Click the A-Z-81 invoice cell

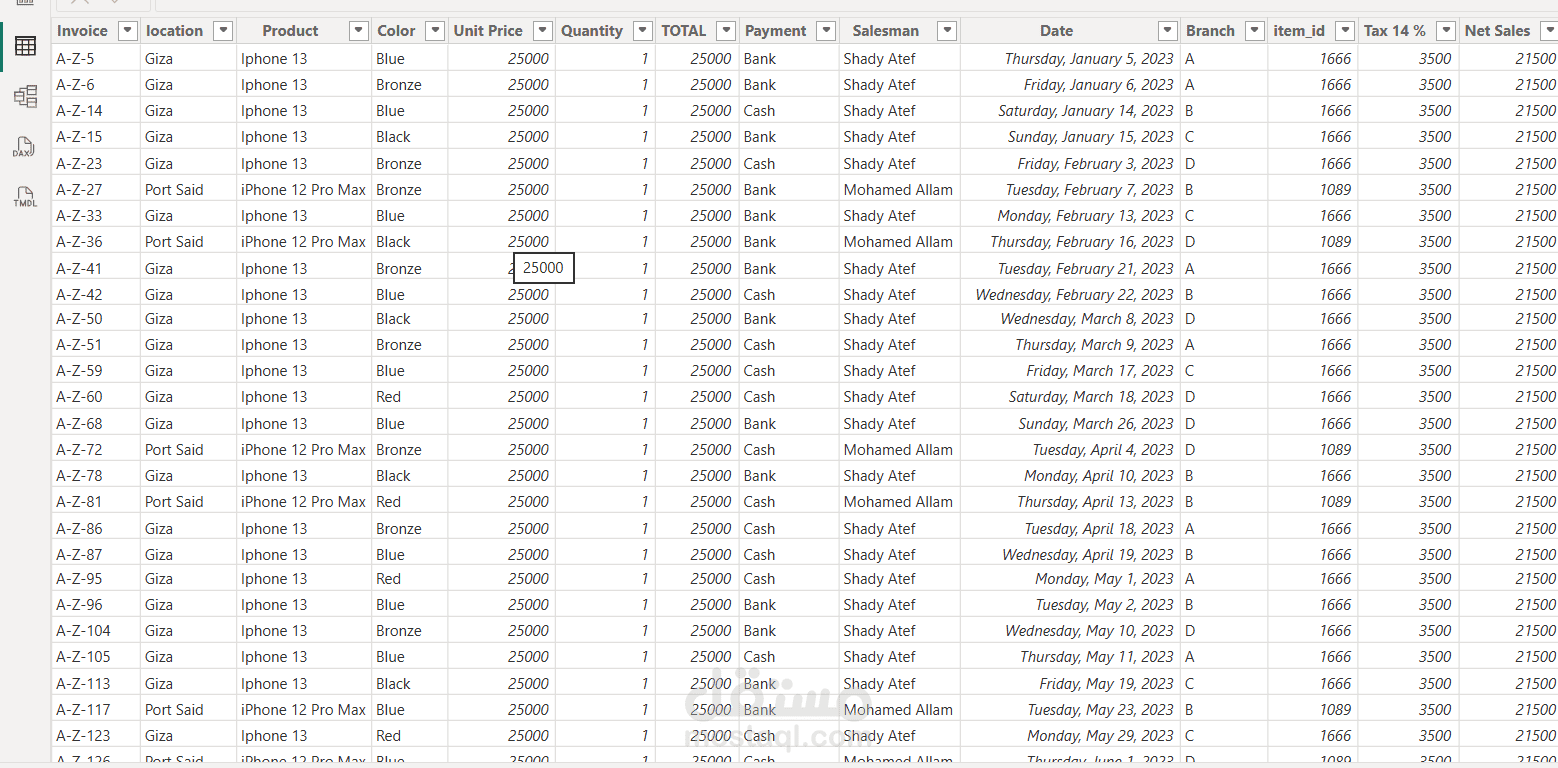(x=79, y=502)
